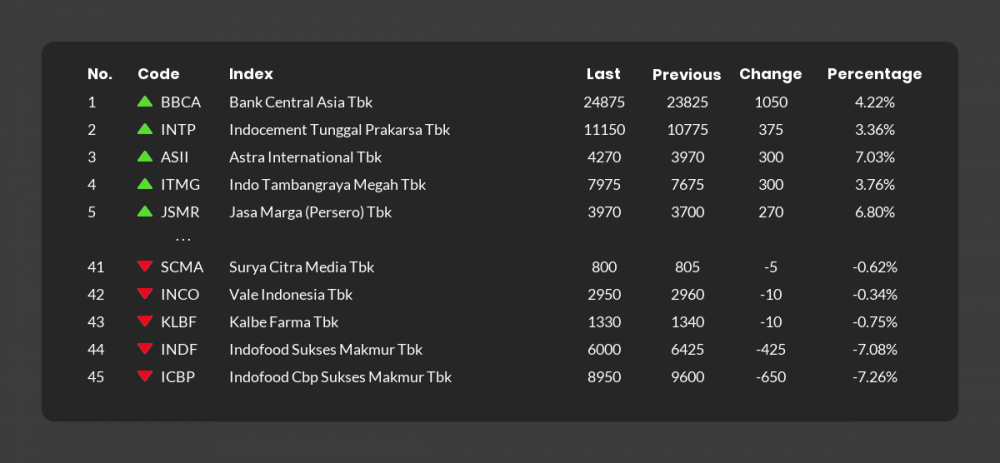This screenshot has width=1000, height=463.
Task: Click the green up arrow beside BBCA
Action: click(x=145, y=102)
